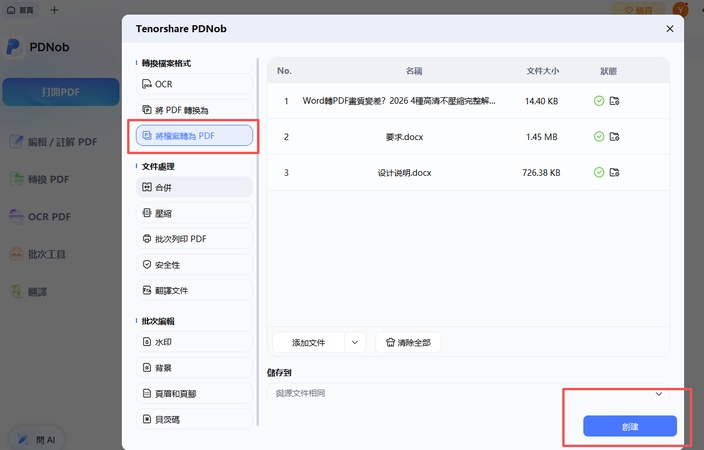Screen dimensions: 704x450
Task: Click the 文件大小 column header
Action: (x=543, y=71)
